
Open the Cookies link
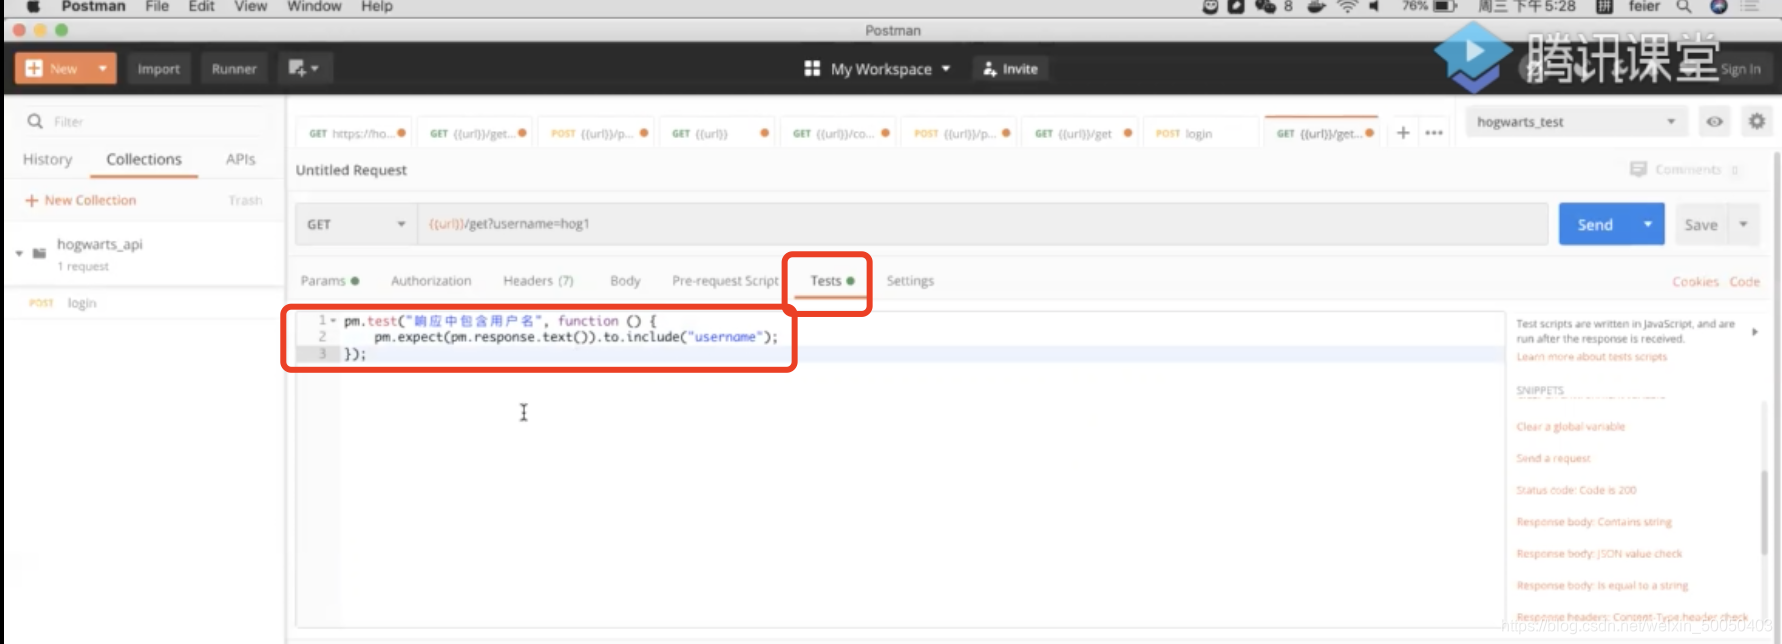pyautogui.click(x=1695, y=282)
